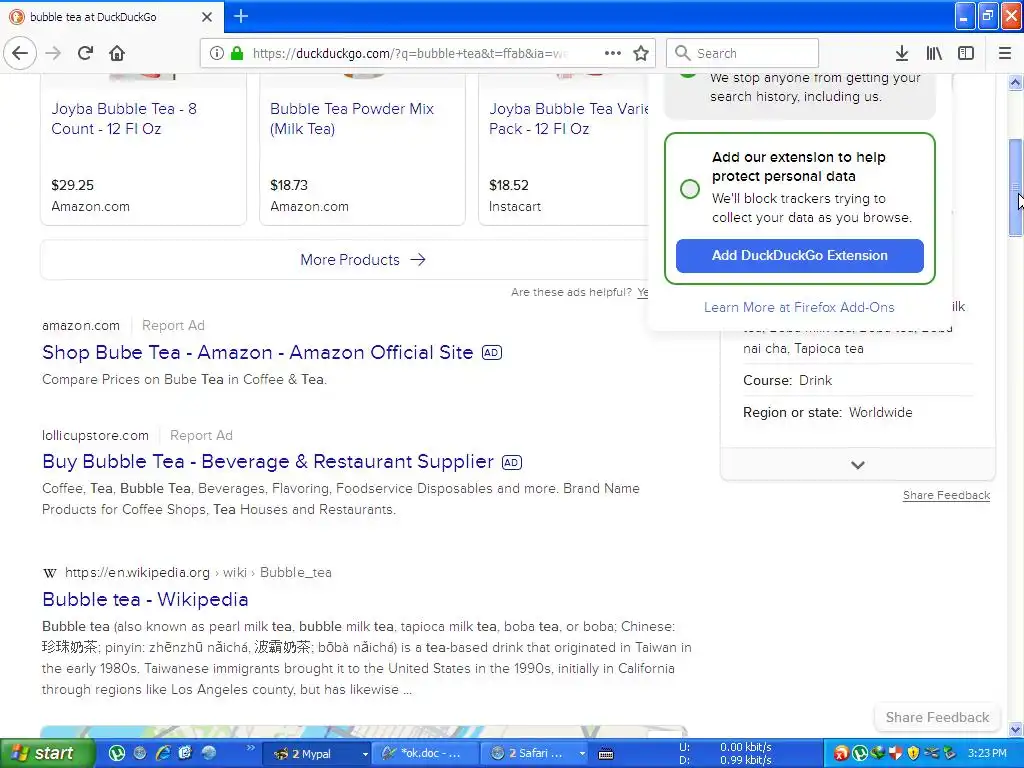Screen dimensions: 1024x768
Task: Switch to the ok.doc taskbar window
Action: 426,754
